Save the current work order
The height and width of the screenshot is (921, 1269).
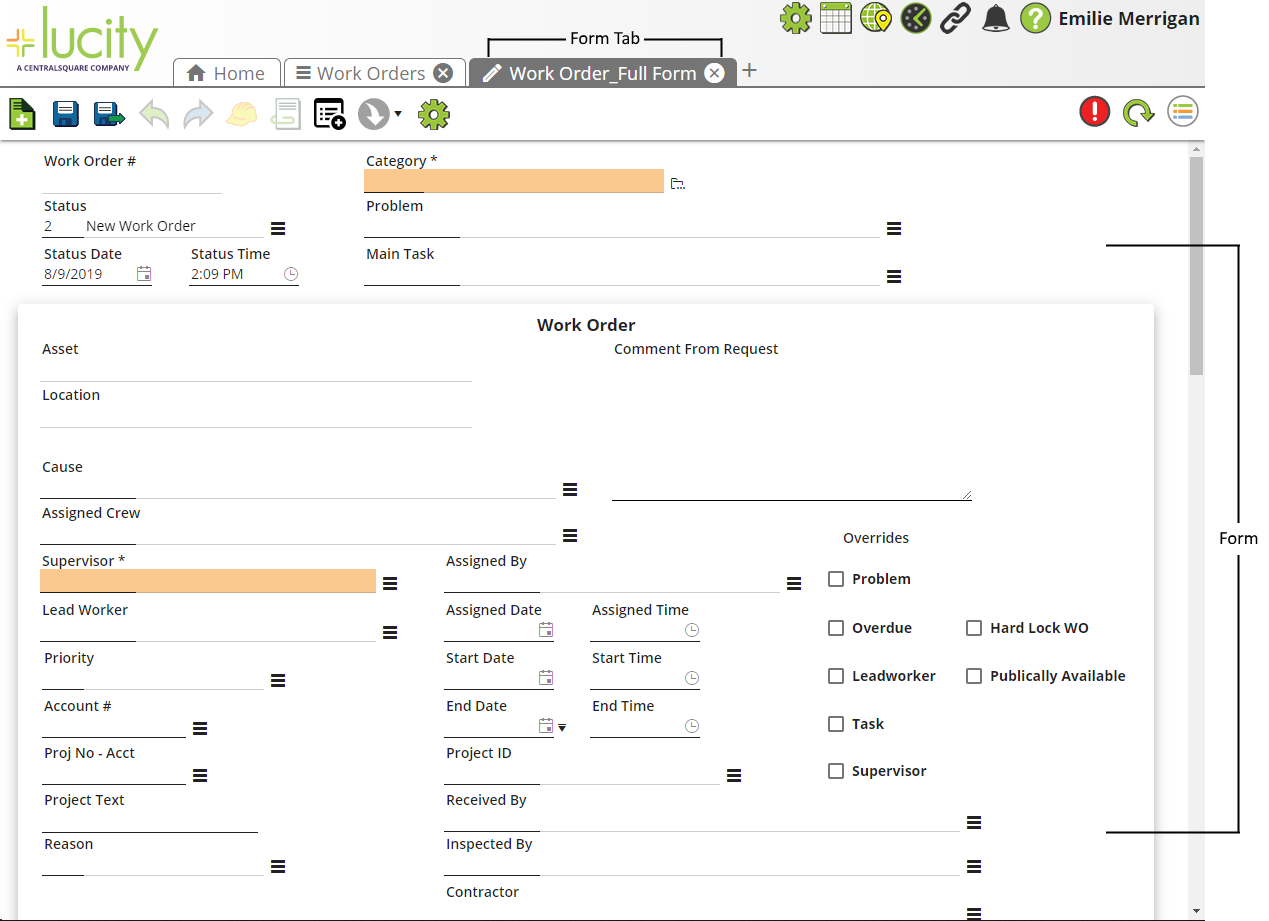click(x=65, y=113)
